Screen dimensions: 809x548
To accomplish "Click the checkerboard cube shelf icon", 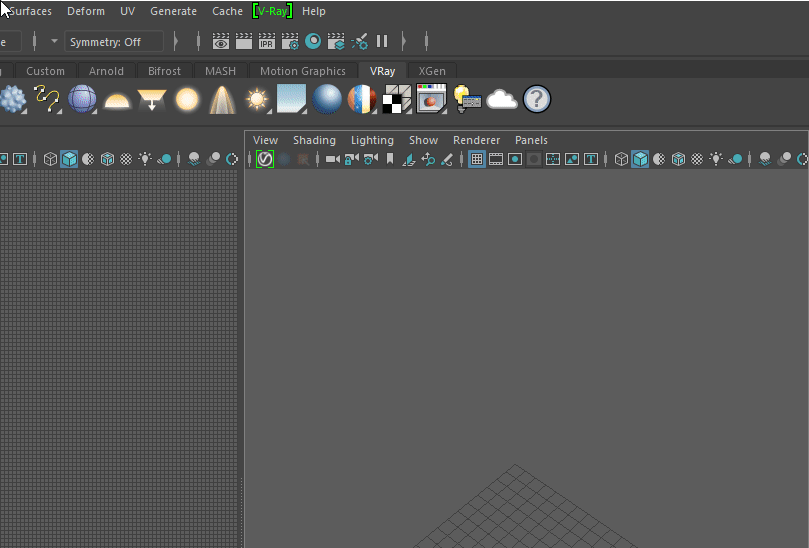I will pyautogui.click(x=397, y=99).
